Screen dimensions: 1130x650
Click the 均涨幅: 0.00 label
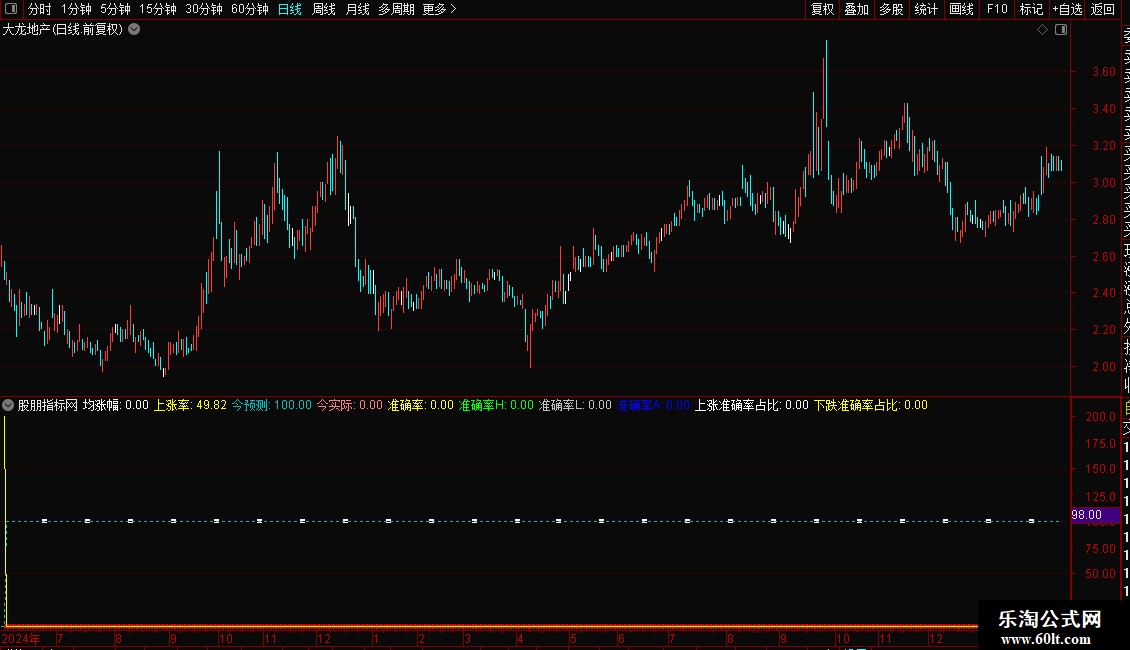(116, 405)
